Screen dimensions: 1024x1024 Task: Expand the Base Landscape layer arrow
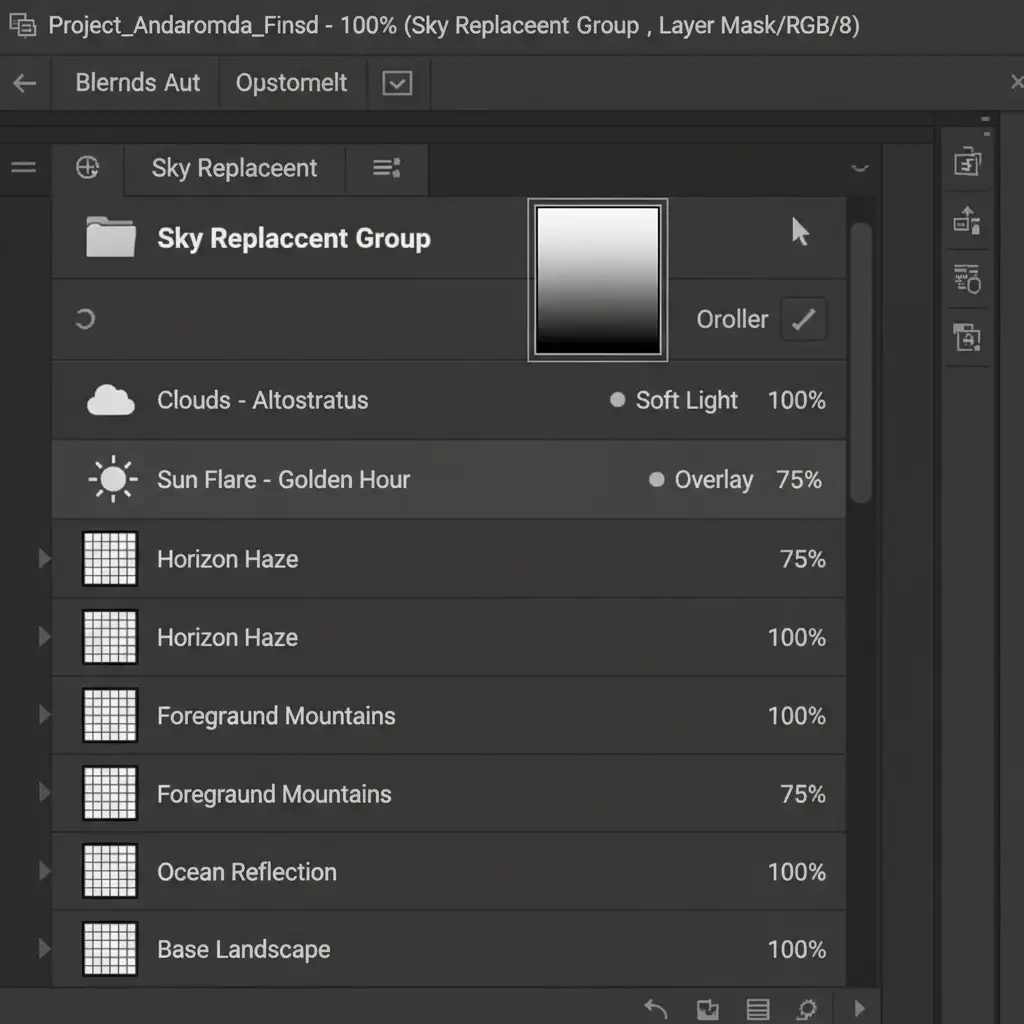[x=44, y=949]
